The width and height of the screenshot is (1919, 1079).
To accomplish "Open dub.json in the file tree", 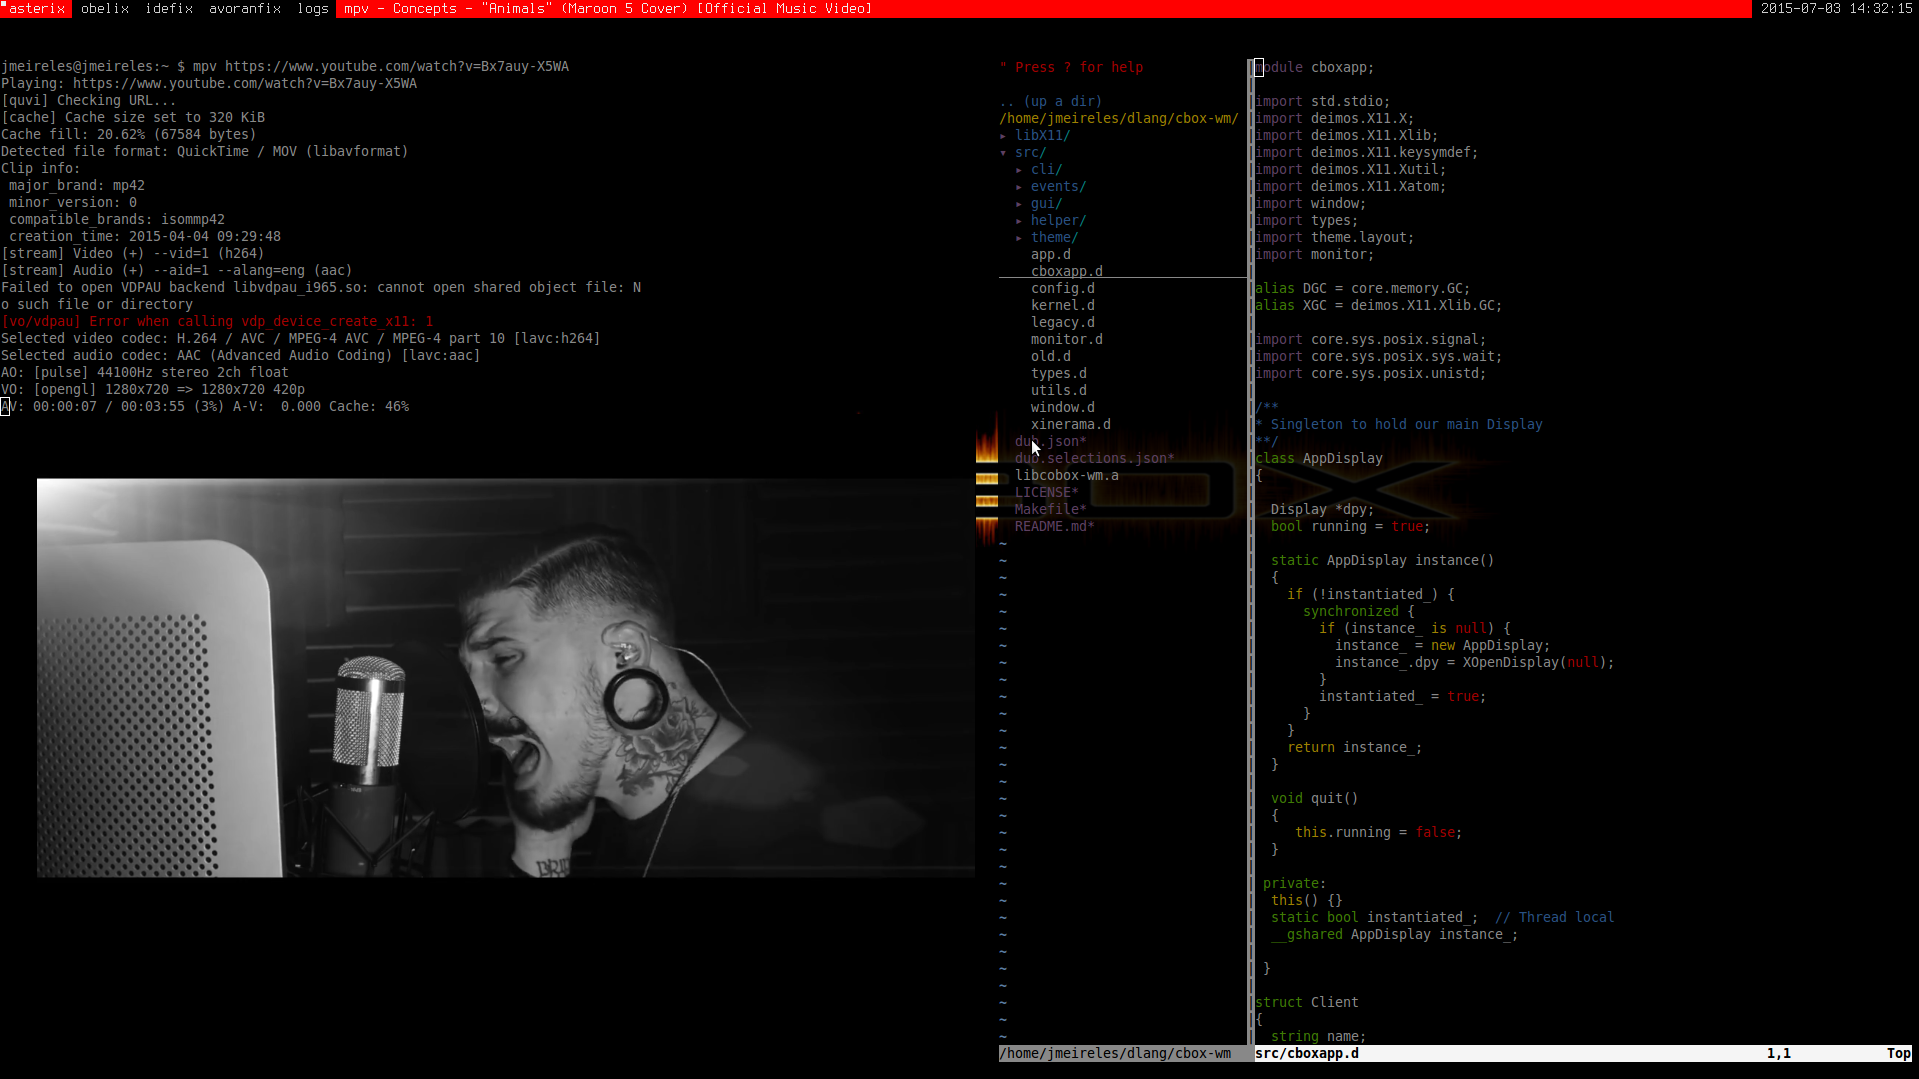I will [x=1051, y=442].
